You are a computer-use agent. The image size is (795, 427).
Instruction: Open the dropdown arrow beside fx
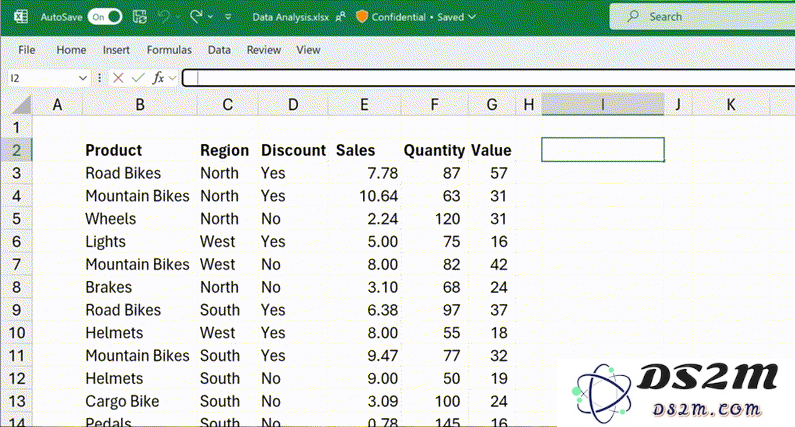coord(172,78)
